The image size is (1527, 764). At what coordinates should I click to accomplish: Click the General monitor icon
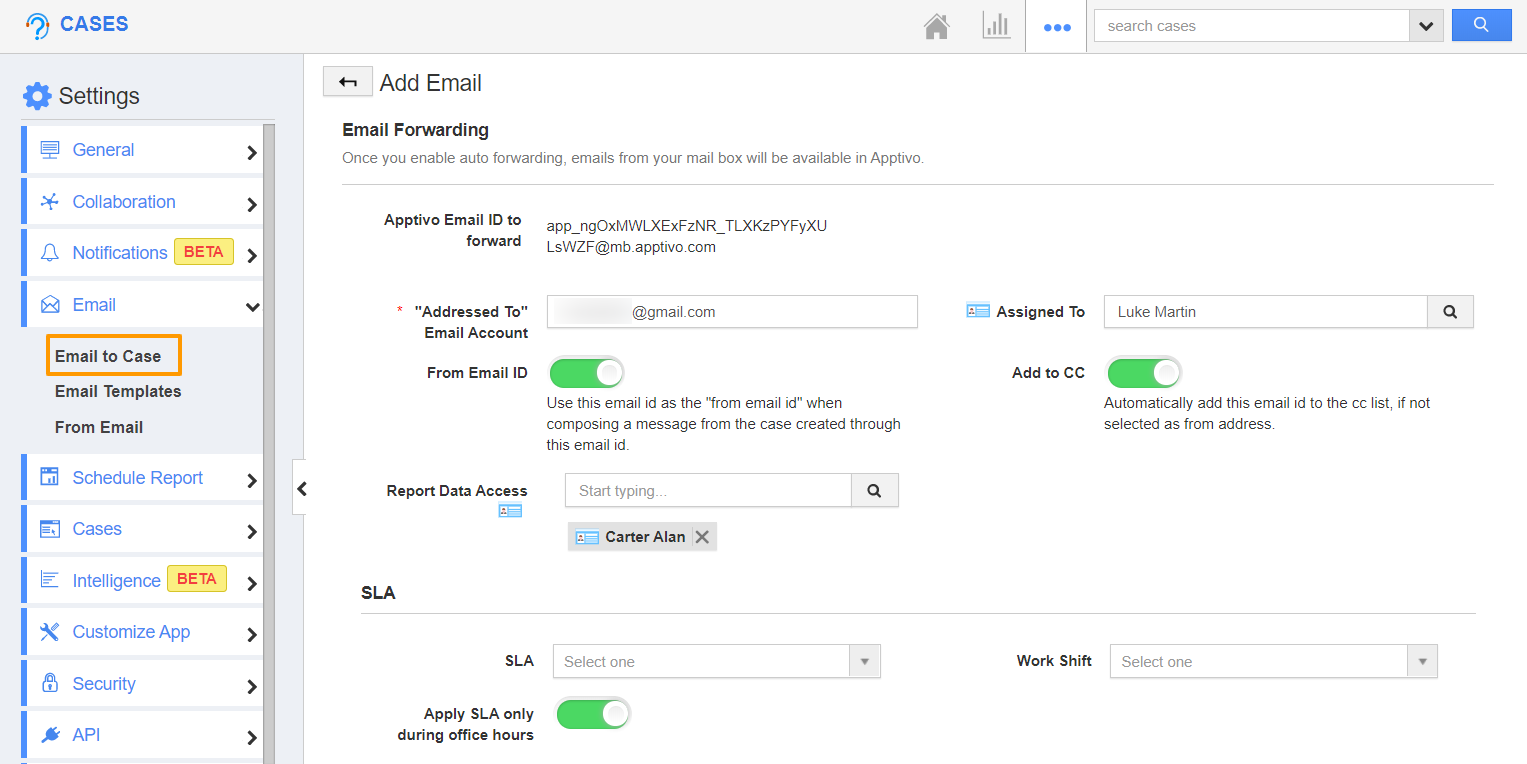50,150
